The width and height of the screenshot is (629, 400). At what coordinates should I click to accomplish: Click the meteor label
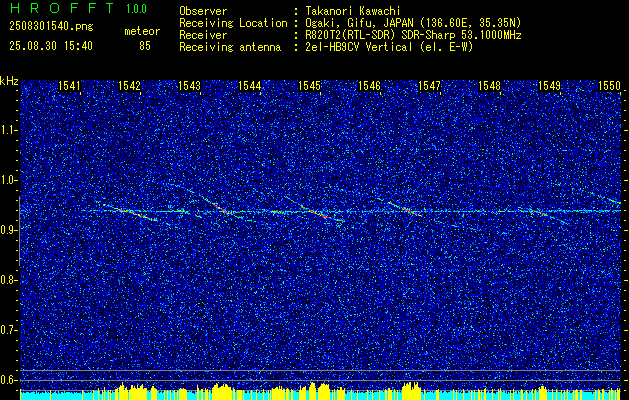142,31
